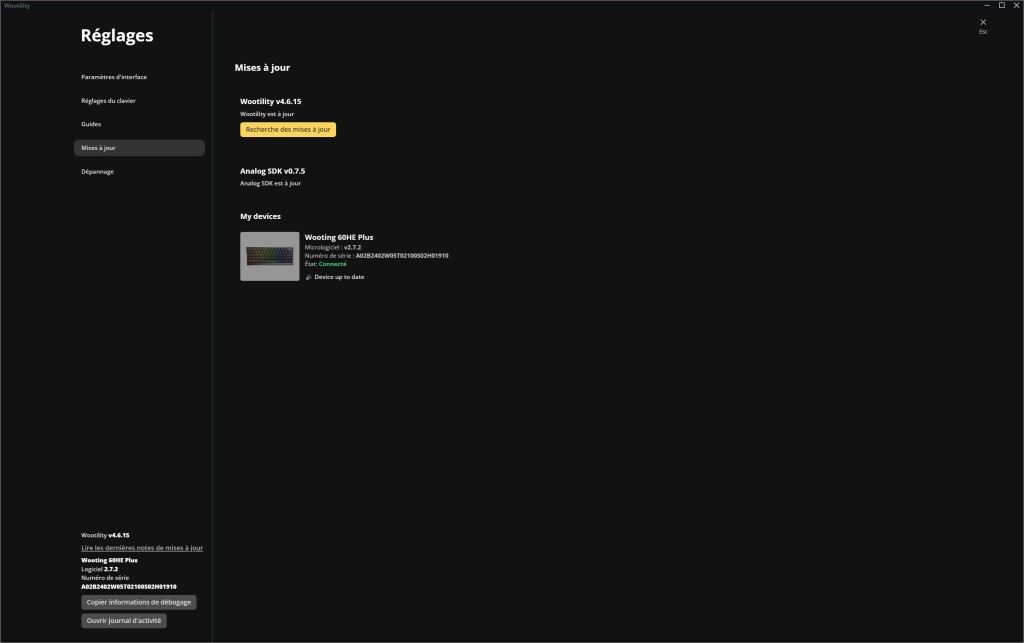Click the Micrologiciel v2.7.2 line
Viewport: 1024px width, 643px height.
[x=332, y=248]
